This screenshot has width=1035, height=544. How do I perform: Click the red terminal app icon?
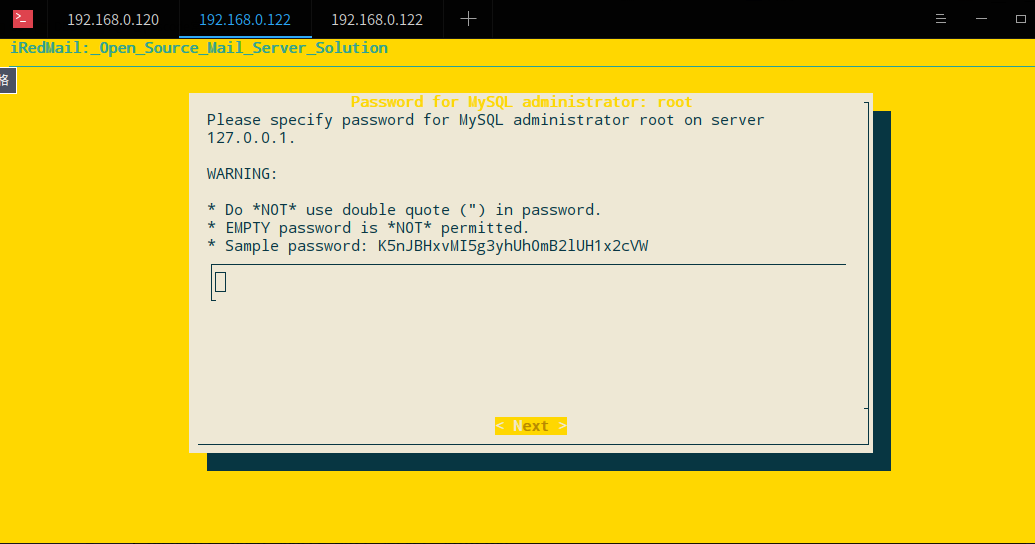(x=23, y=18)
